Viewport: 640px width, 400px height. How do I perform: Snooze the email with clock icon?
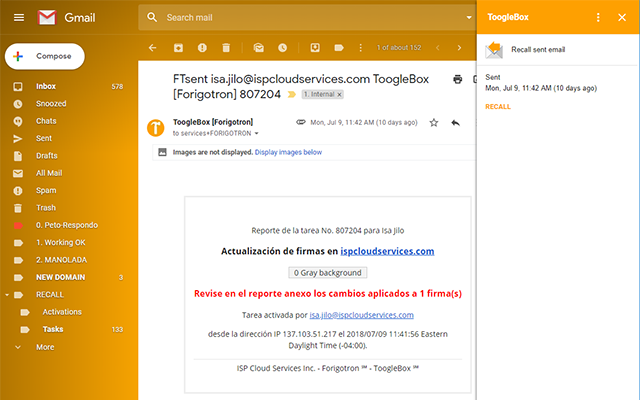(282, 48)
